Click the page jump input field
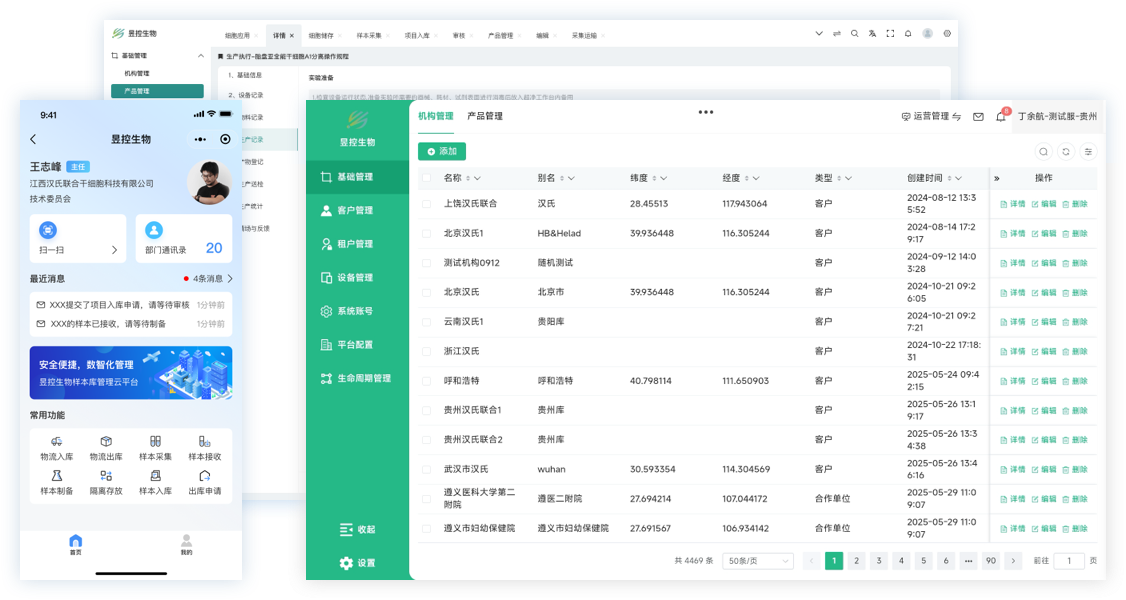The width and height of the screenshot is (1126, 600). point(1068,561)
